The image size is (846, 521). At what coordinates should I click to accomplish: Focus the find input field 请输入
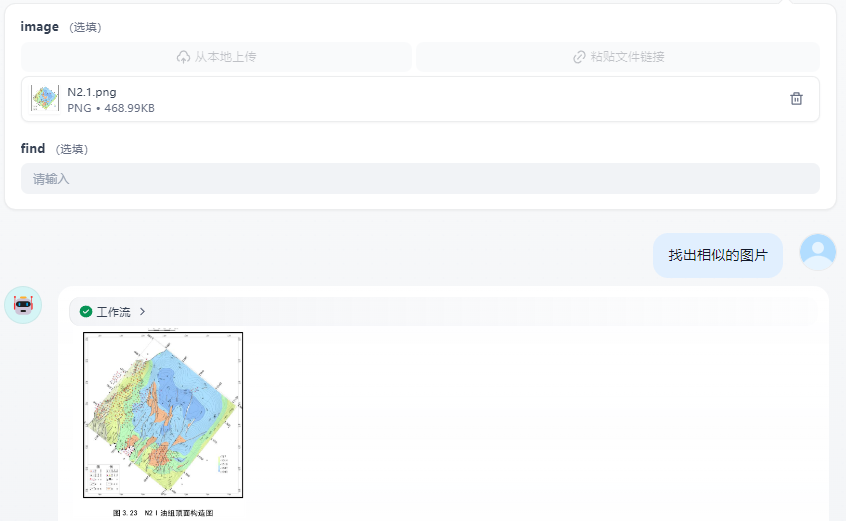click(x=420, y=179)
